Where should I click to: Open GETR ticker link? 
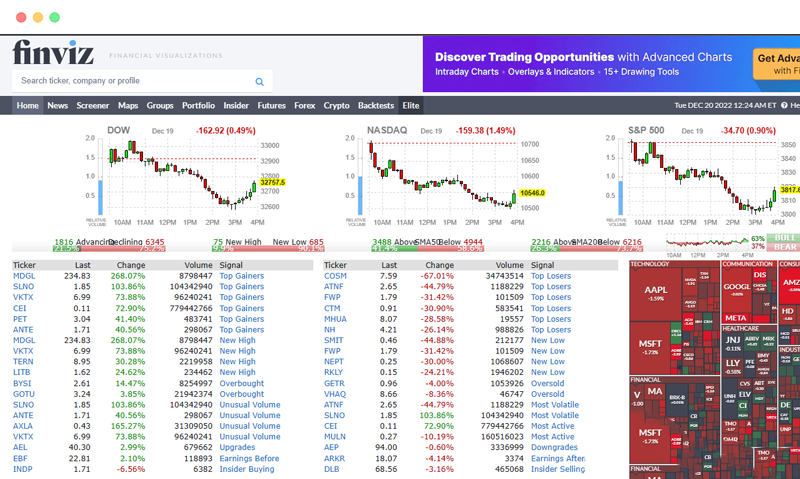(334, 383)
